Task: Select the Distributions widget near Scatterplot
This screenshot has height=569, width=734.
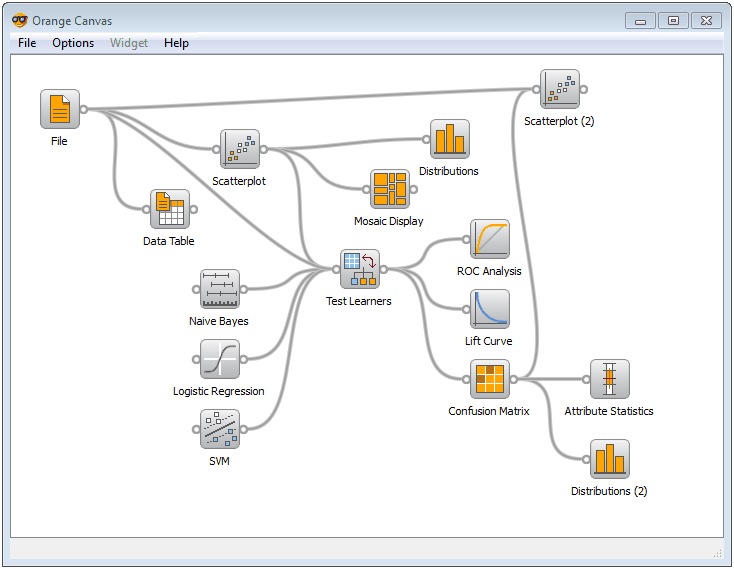Action: point(449,139)
